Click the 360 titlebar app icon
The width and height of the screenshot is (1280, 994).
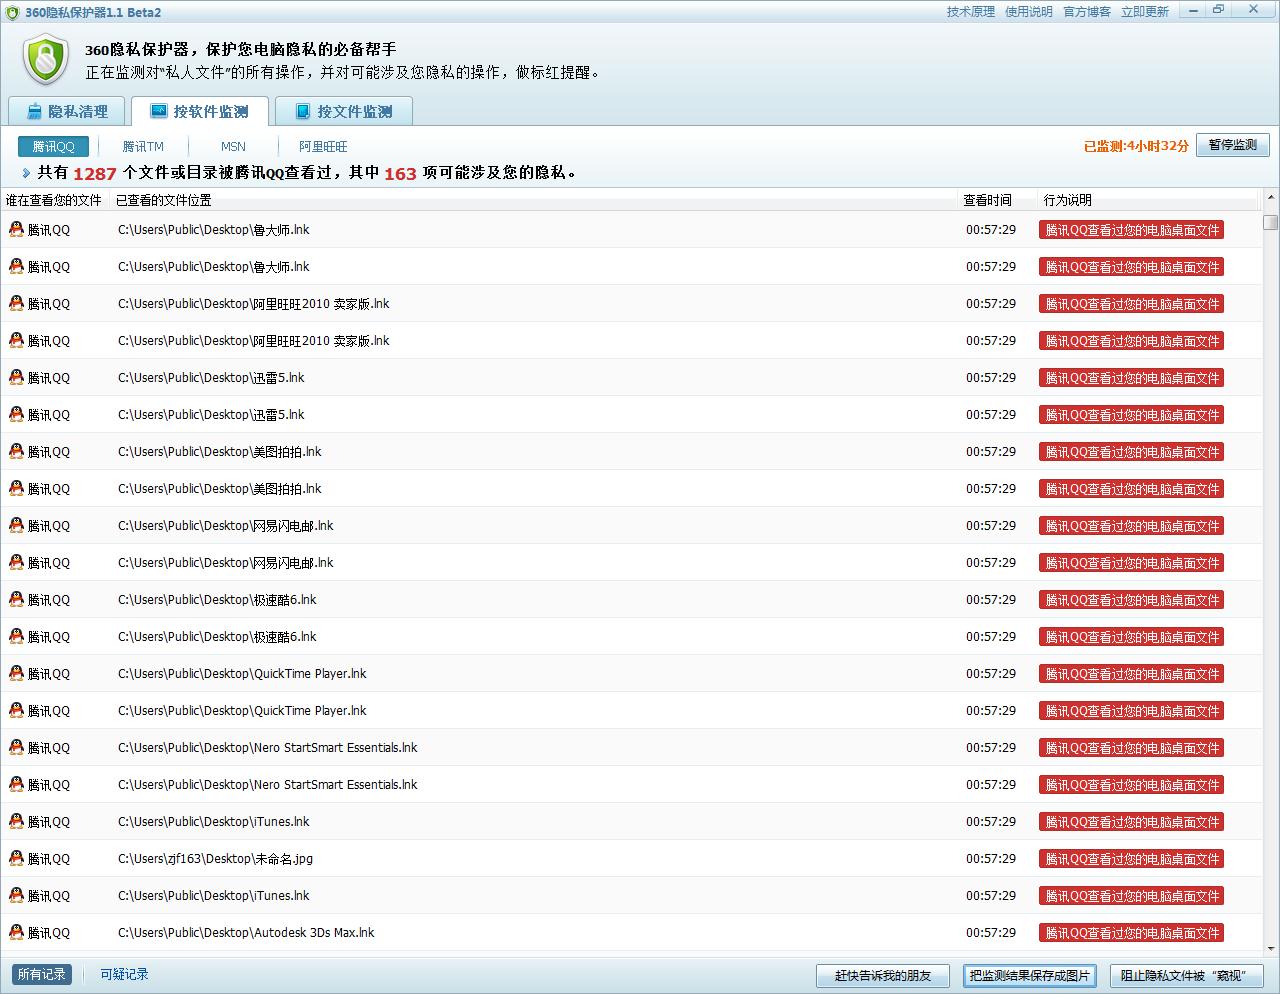click(x=12, y=12)
